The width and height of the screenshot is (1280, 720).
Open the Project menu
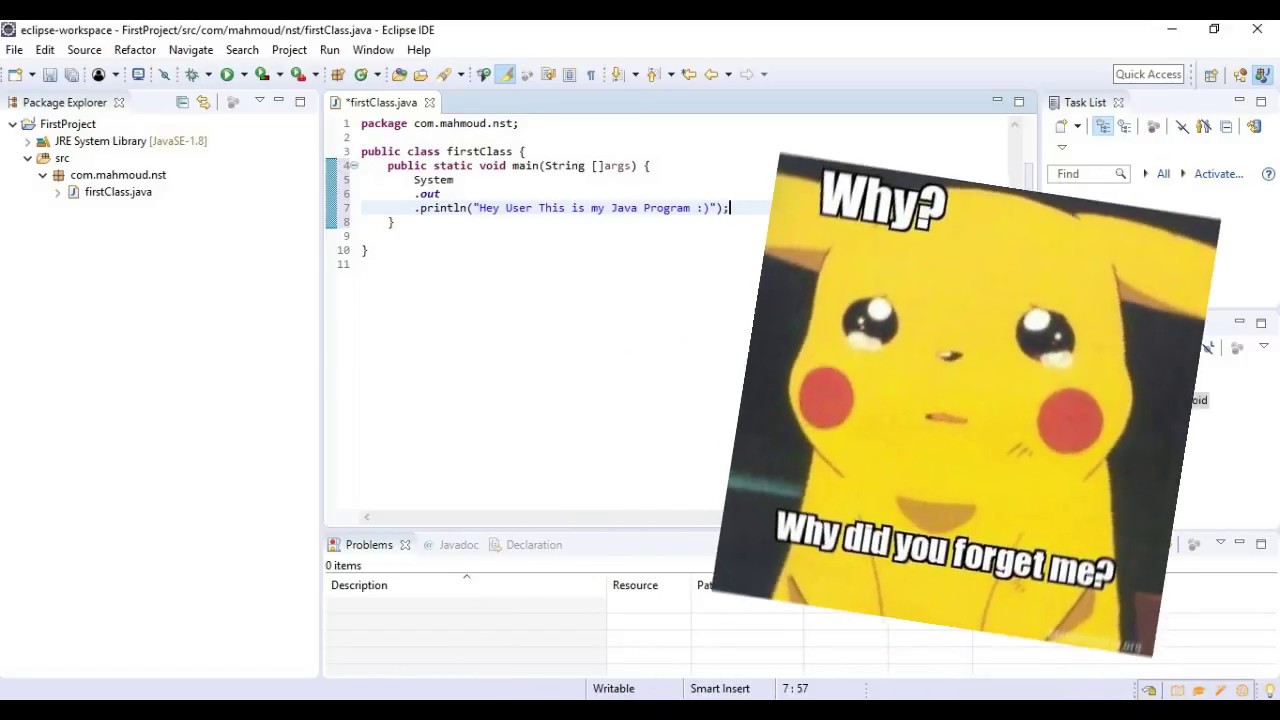coord(289,50)
